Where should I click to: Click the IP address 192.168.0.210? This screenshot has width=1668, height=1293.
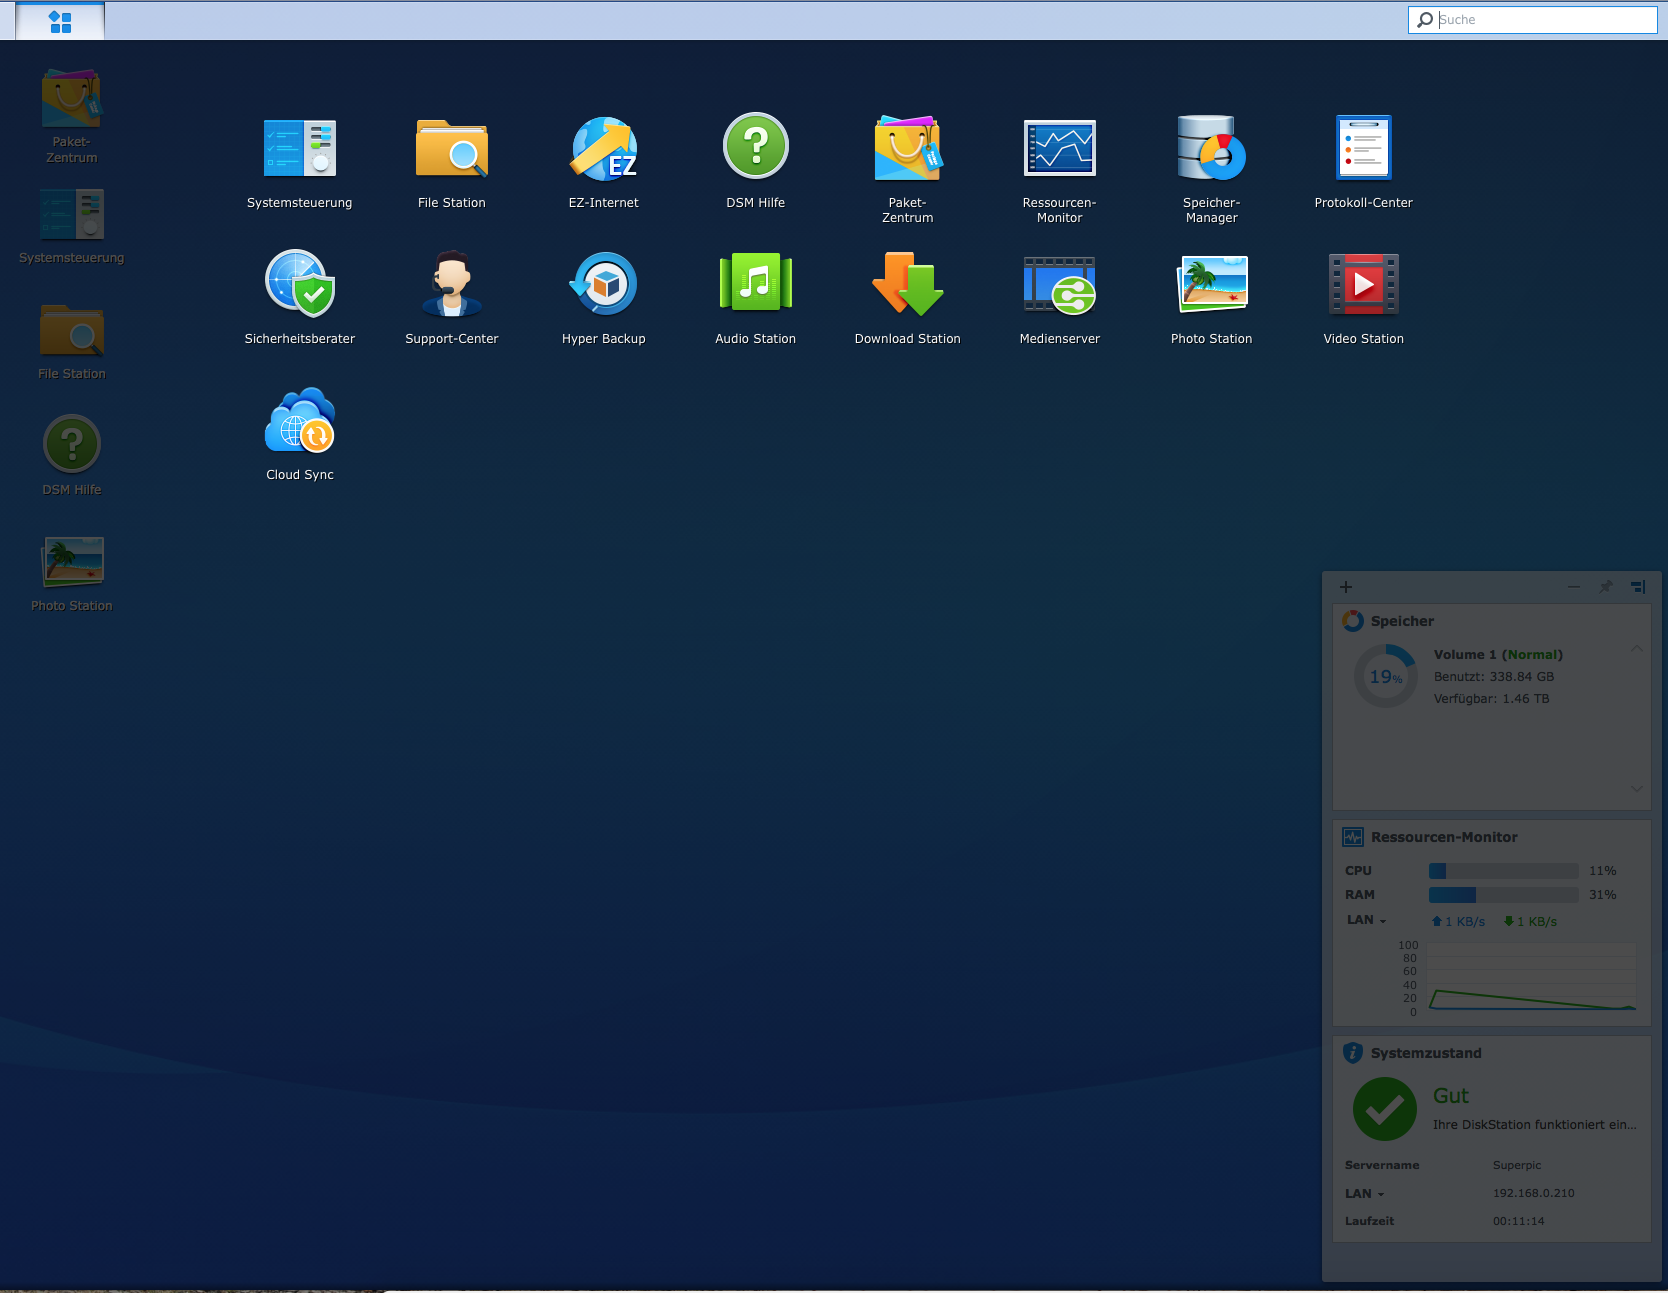pyautogui.click(x=1534, y=1194)
